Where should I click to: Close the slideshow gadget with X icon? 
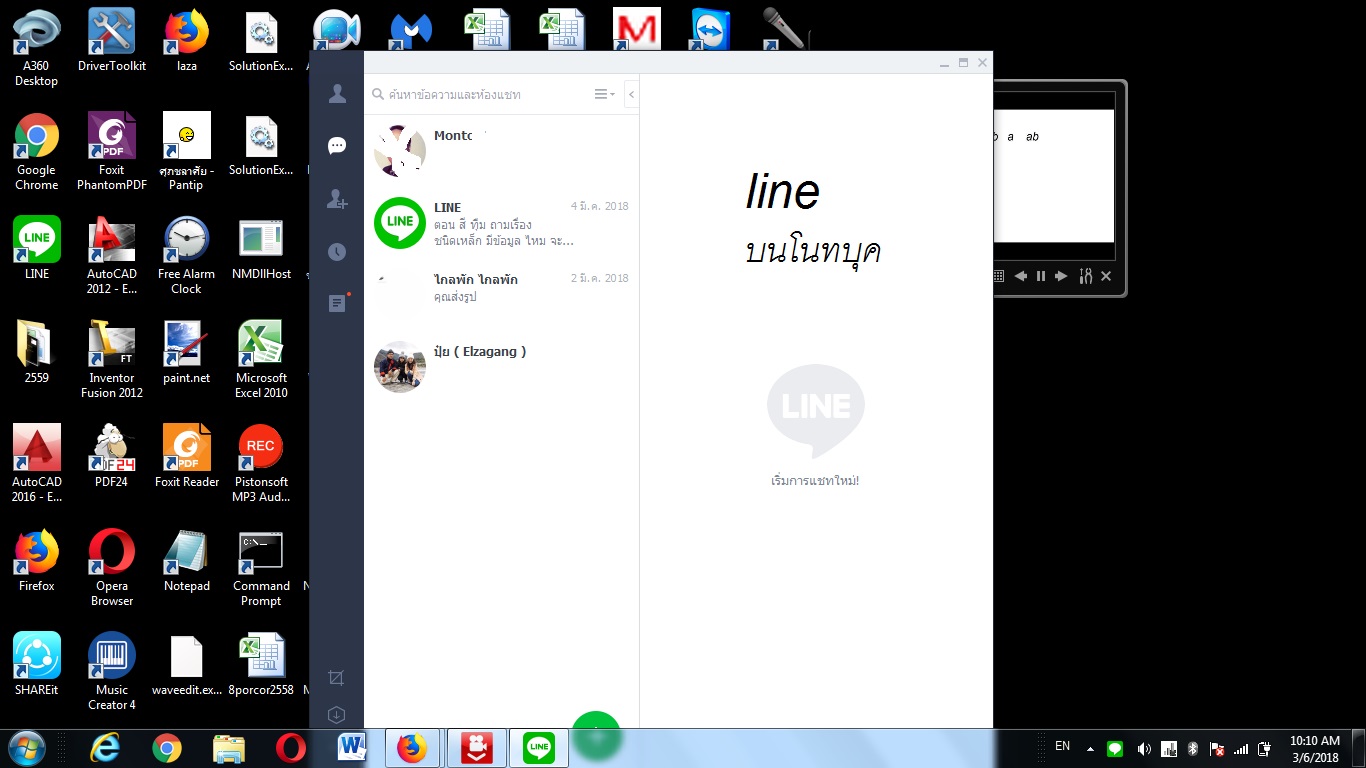click(1106, 276)
